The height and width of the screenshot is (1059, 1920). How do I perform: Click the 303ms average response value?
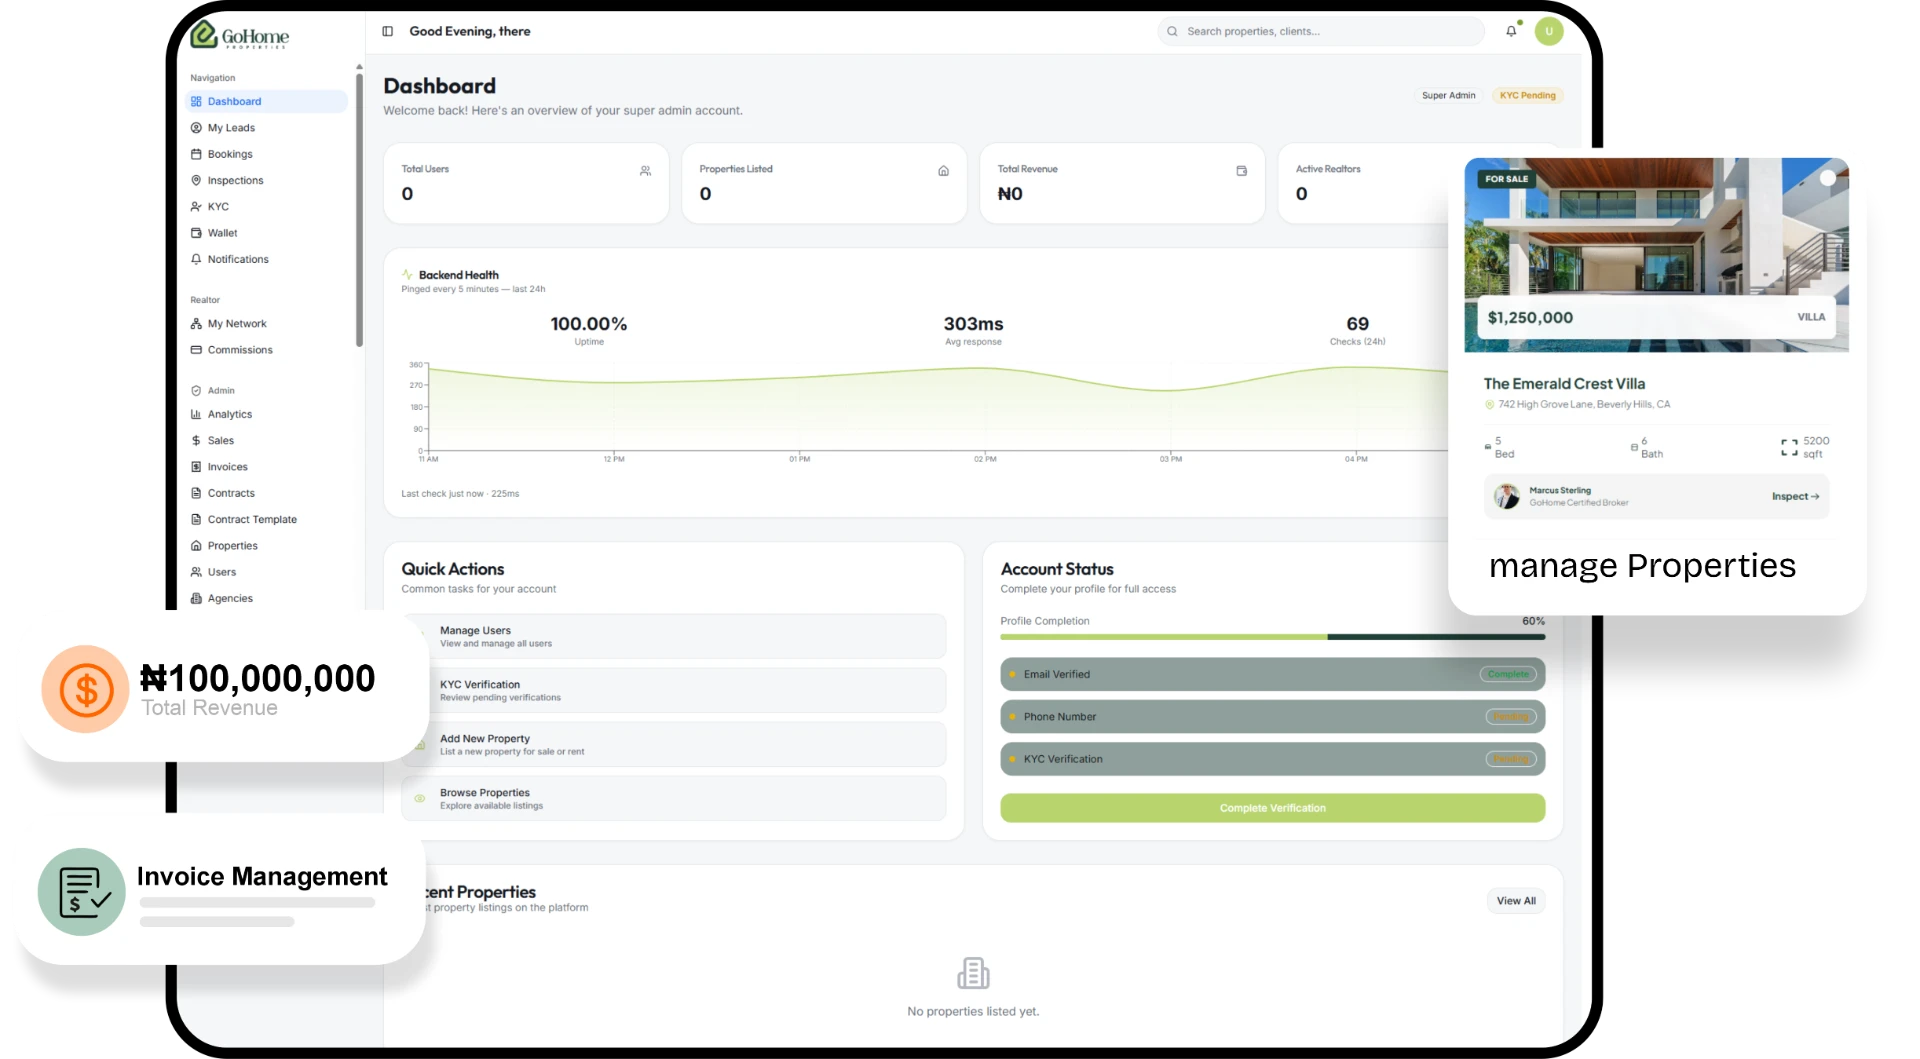coord(973,324)
